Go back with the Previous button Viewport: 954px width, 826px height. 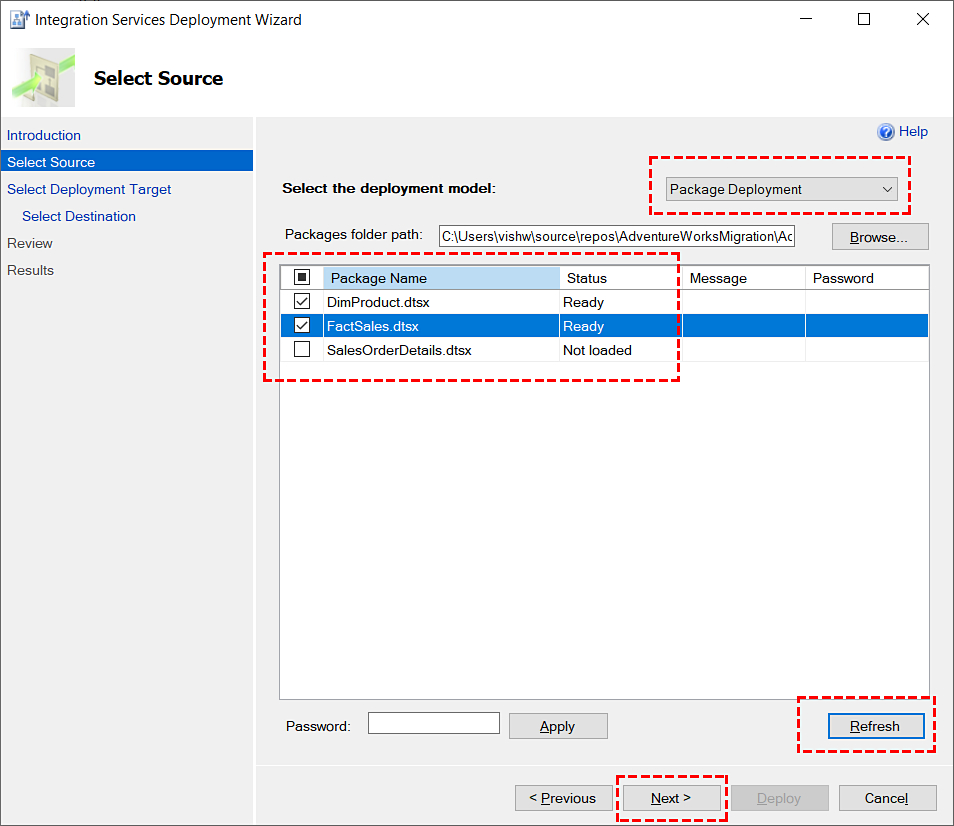563,798
